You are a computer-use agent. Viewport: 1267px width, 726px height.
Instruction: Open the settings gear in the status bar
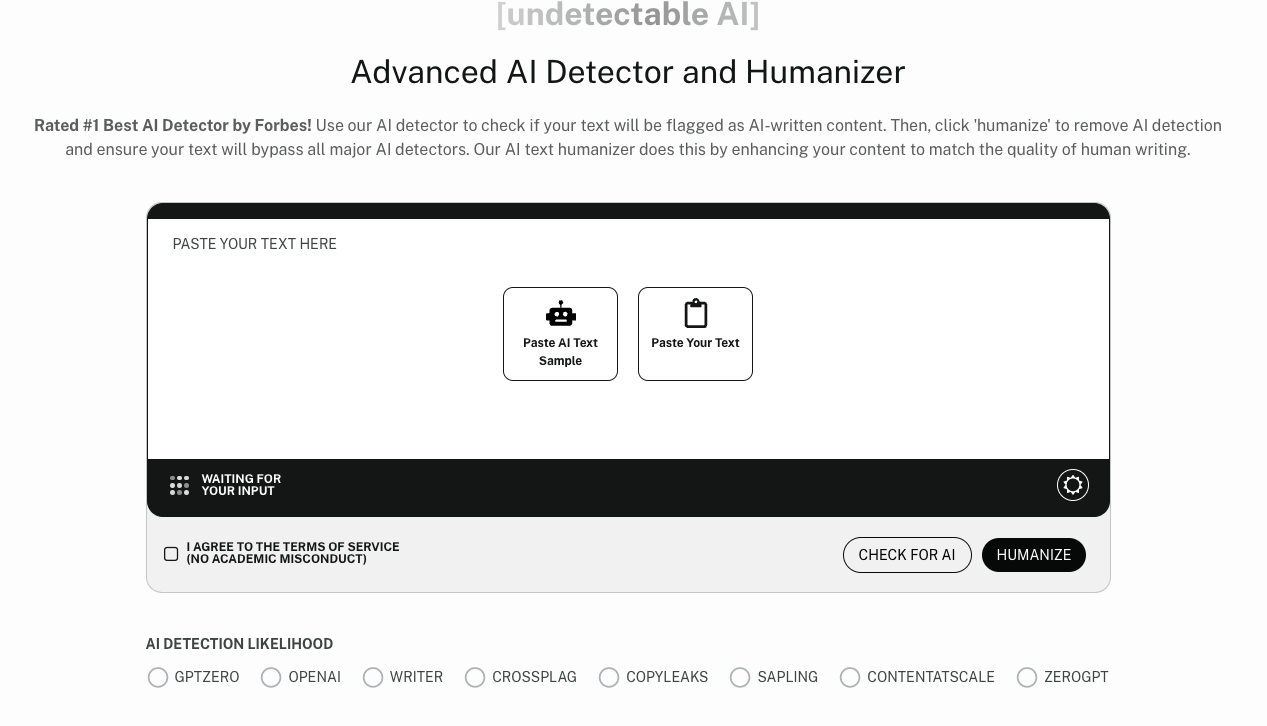(x=1072, y=485)
